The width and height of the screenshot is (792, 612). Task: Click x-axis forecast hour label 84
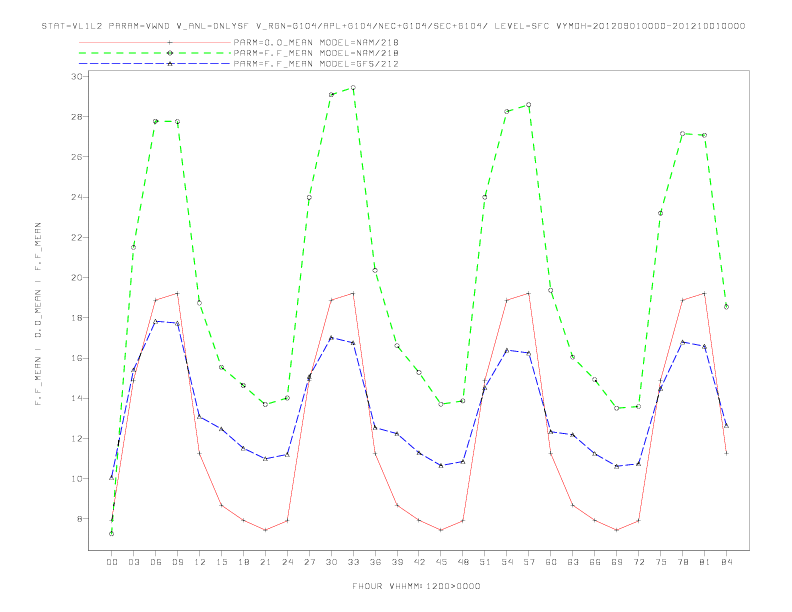[x=726, y=562]
